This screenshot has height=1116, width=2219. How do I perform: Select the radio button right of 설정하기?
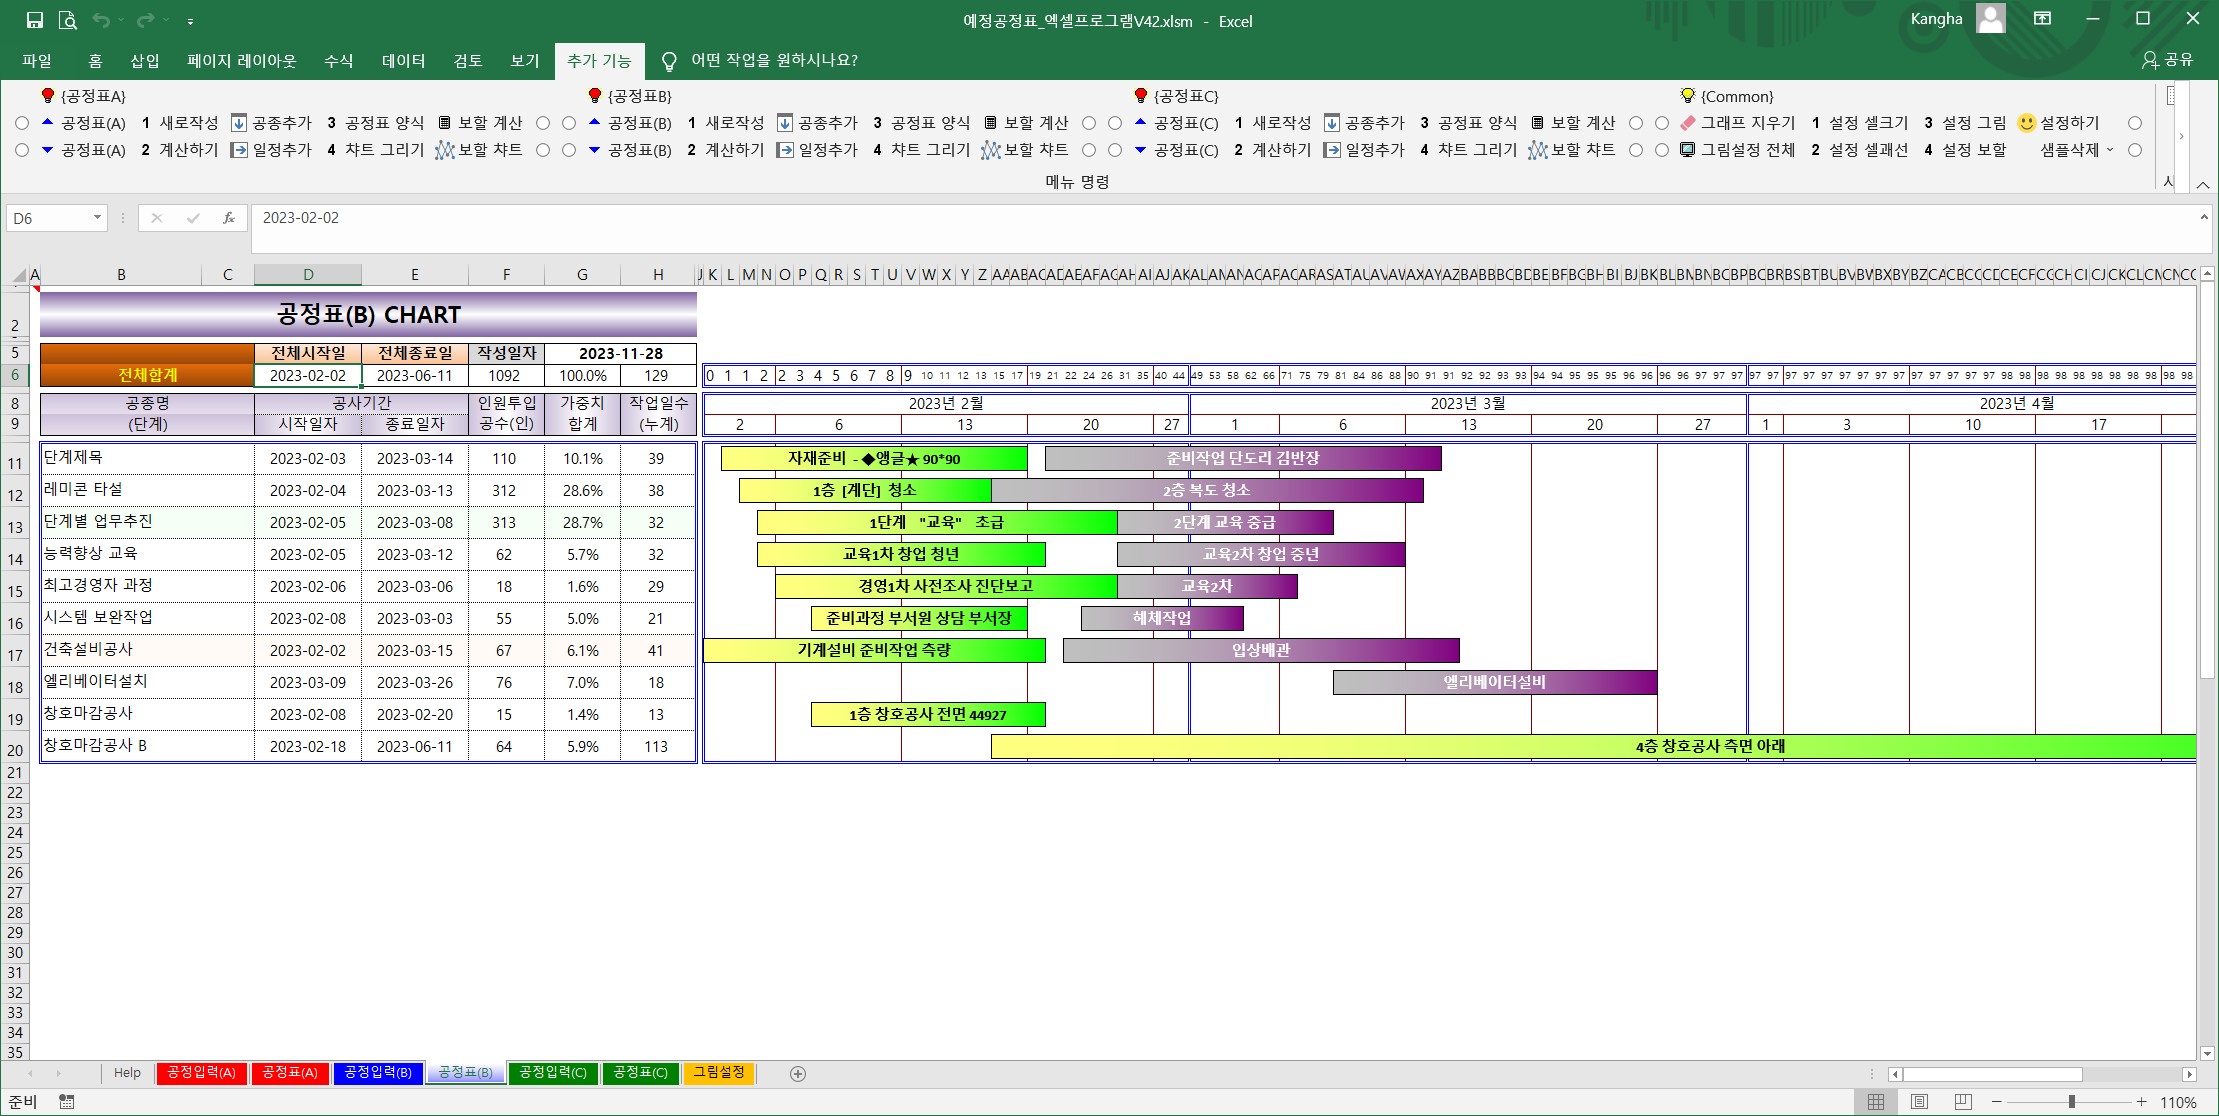[2135, 123]
